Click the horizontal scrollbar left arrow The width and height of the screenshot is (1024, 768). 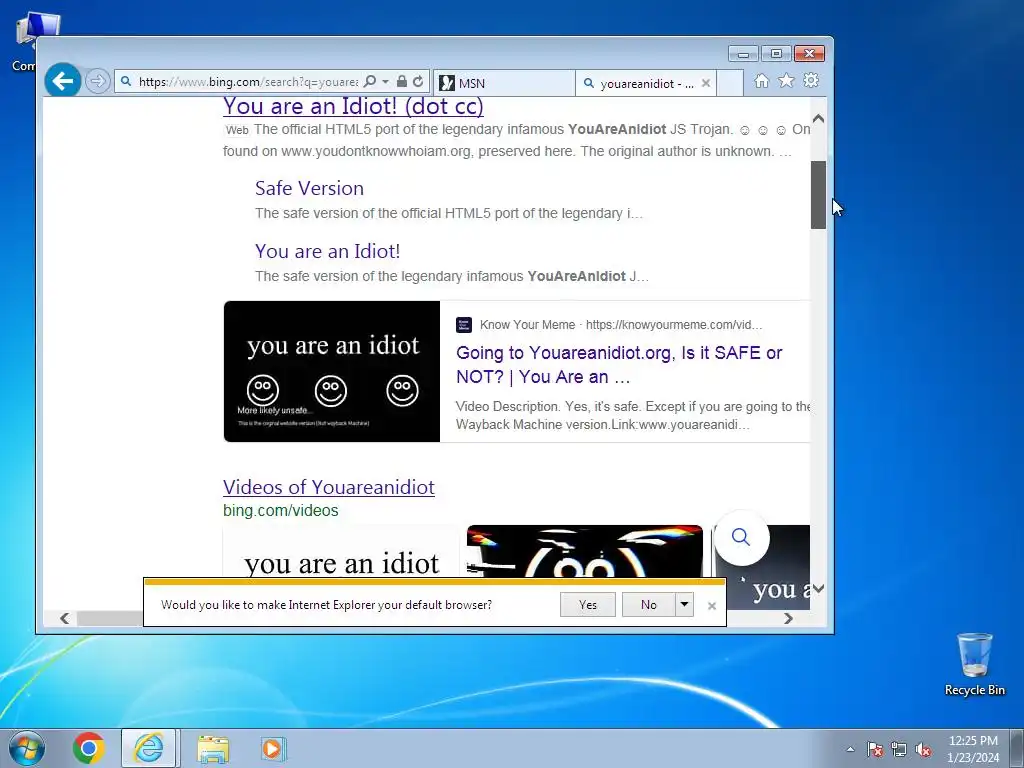(x=64, y=618)
